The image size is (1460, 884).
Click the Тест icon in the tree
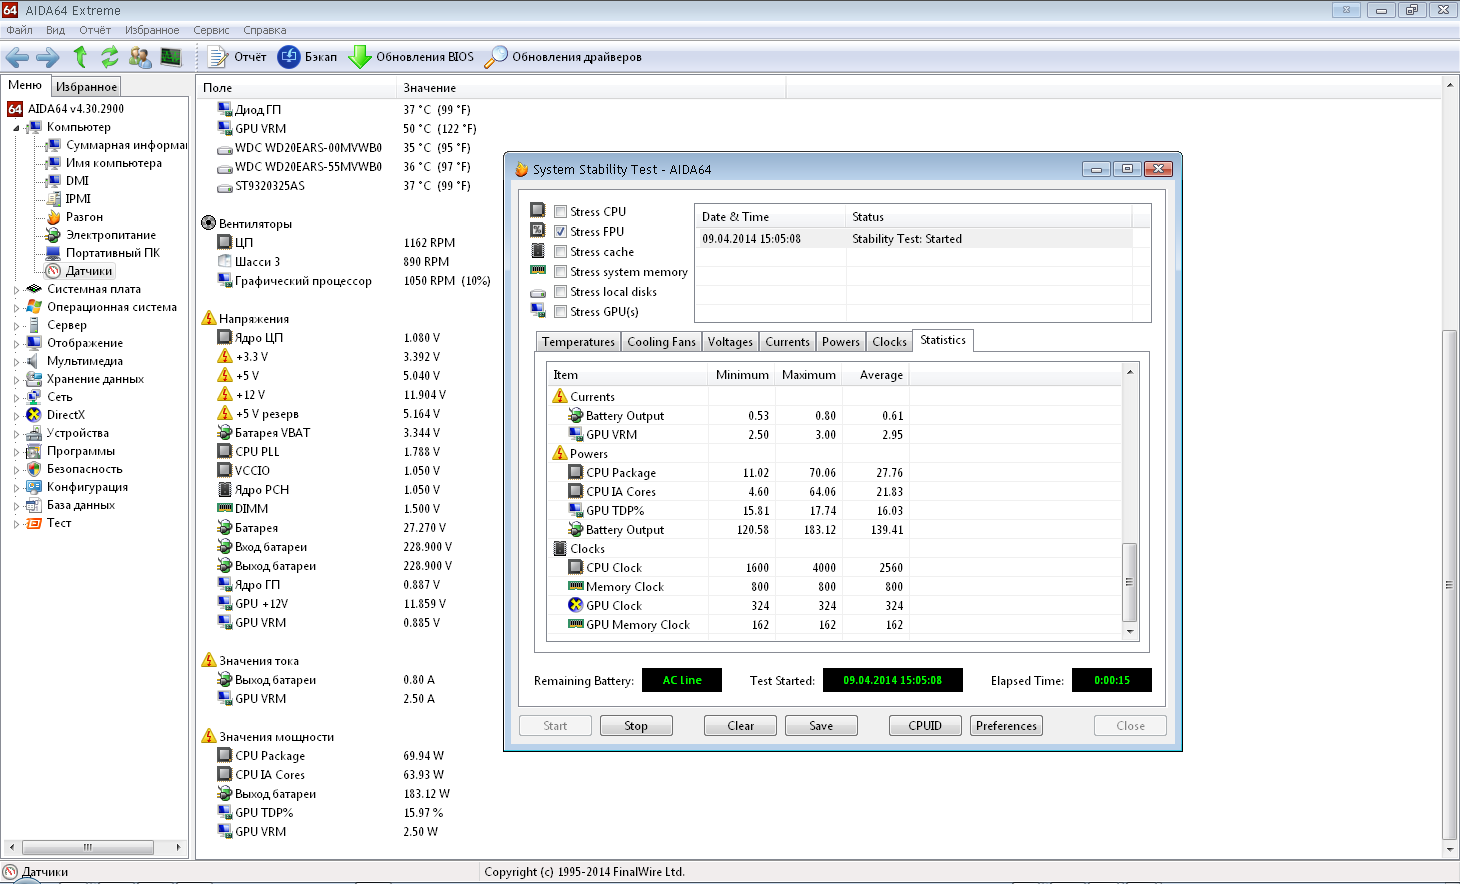[34, 523]
